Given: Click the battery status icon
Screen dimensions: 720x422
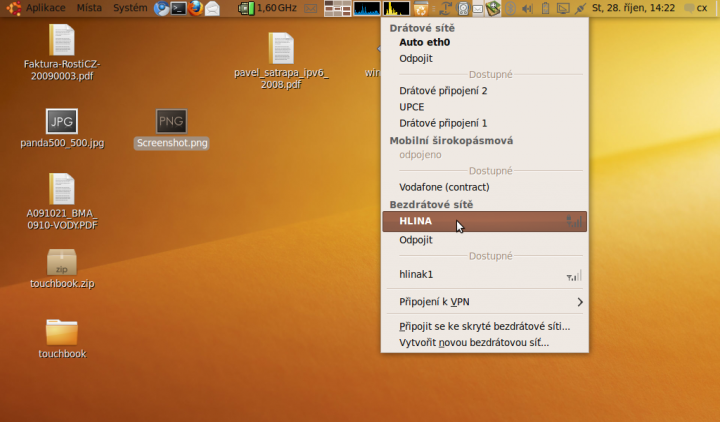Looking at the screenshot, I should [545, 8].
